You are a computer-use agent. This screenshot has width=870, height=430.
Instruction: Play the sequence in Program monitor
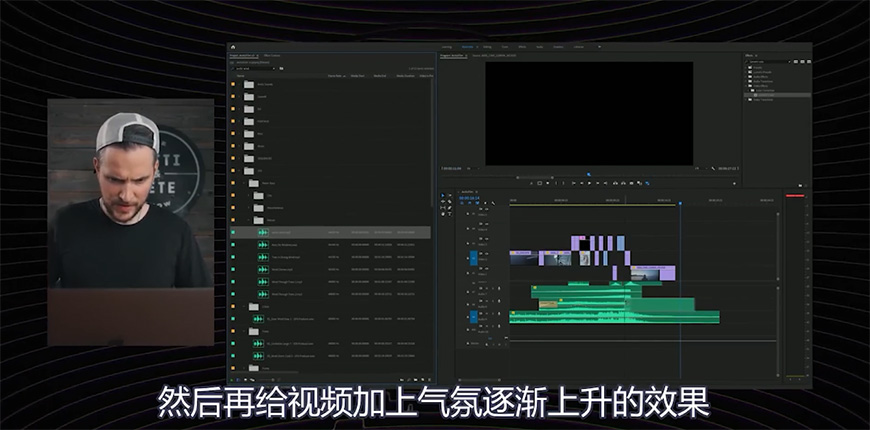589,183
